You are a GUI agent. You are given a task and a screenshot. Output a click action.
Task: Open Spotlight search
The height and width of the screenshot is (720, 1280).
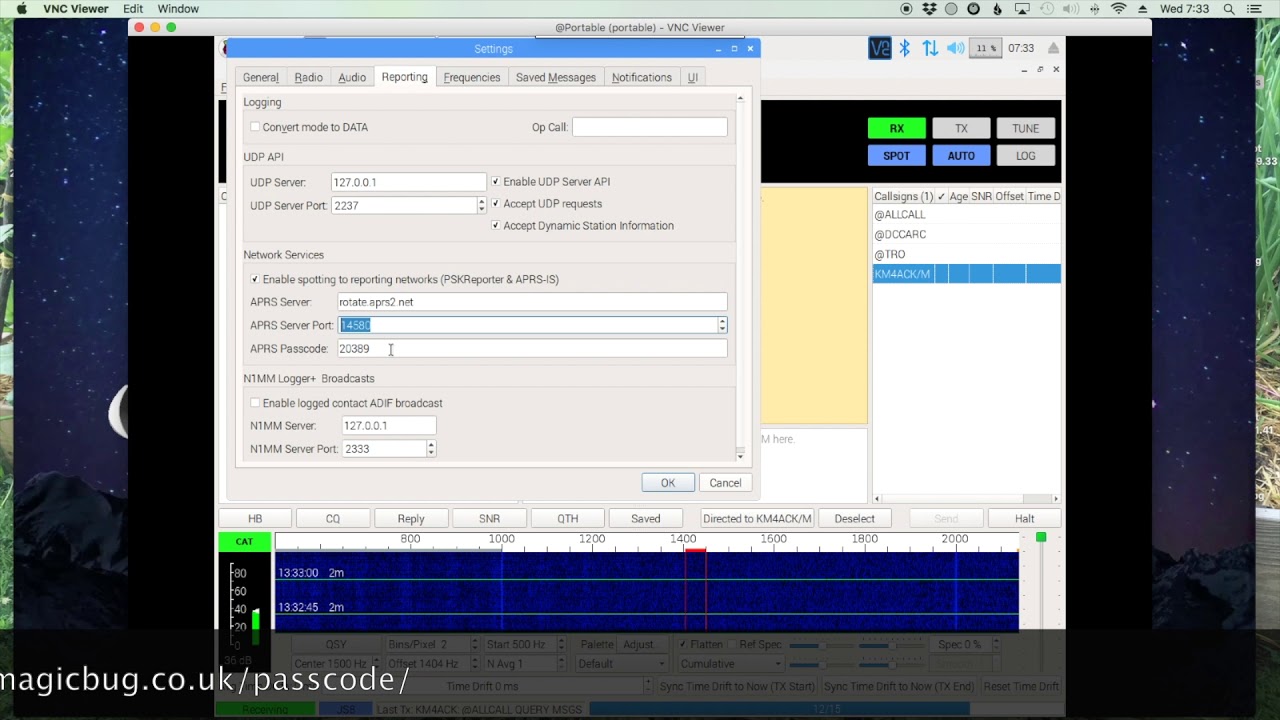tap(1229, 9)
